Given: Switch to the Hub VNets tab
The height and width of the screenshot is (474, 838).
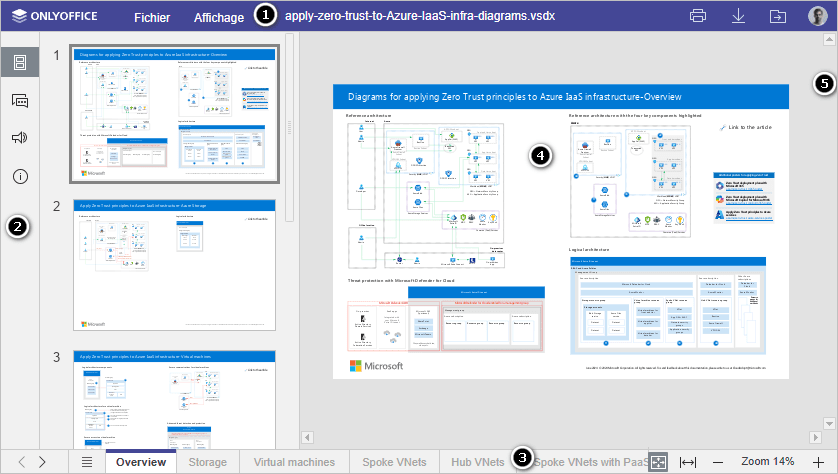Looking at the screenshot, I should [477, 462].
